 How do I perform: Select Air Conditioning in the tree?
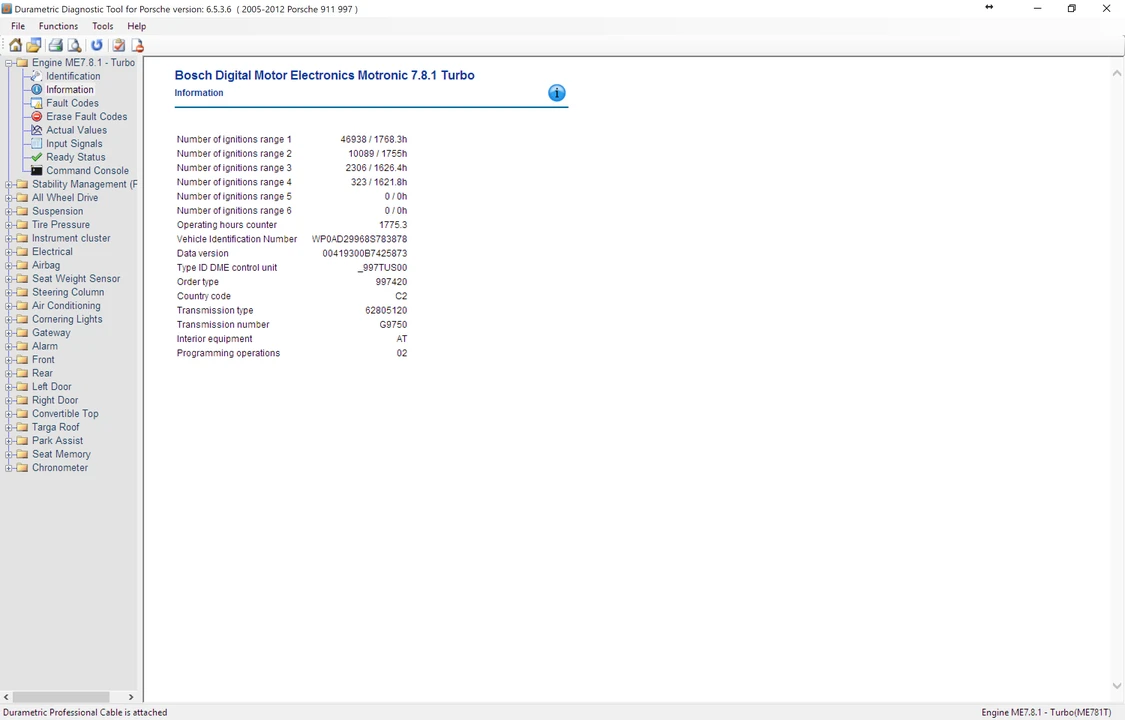click(66, 305)
